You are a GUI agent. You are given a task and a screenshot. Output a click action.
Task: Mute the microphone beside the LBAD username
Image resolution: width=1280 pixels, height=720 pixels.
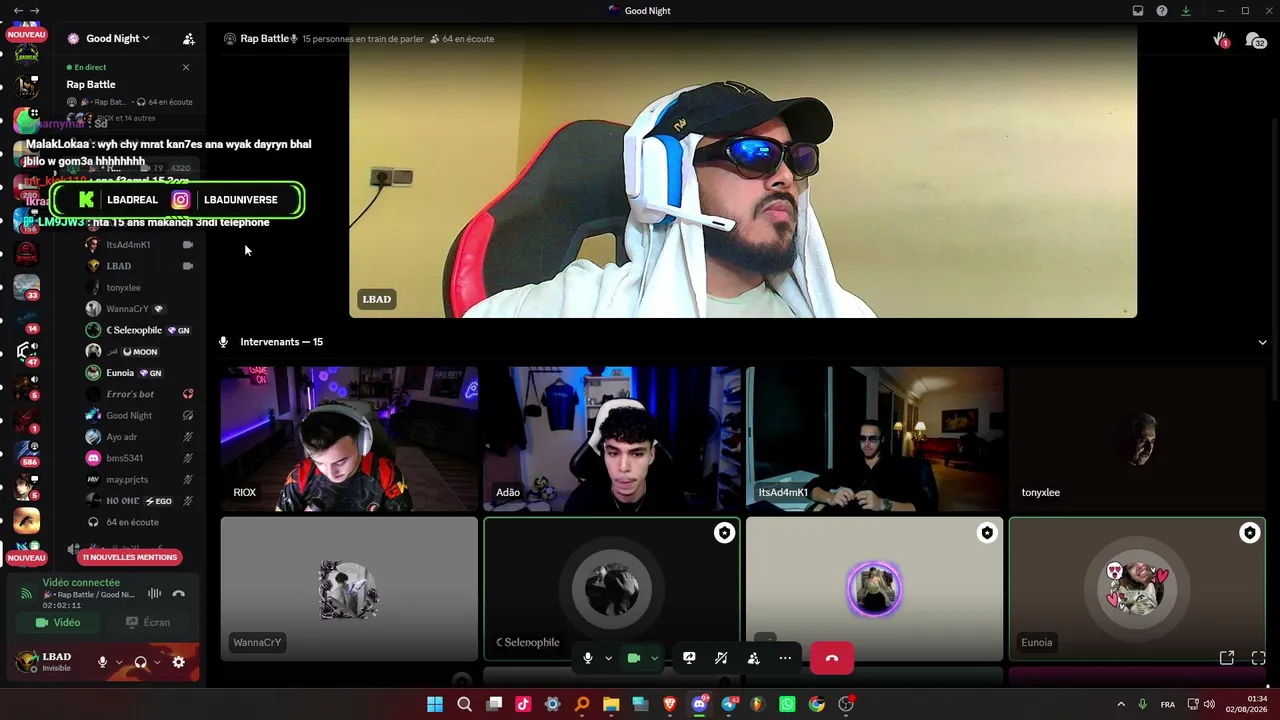(x=102, y=662)
